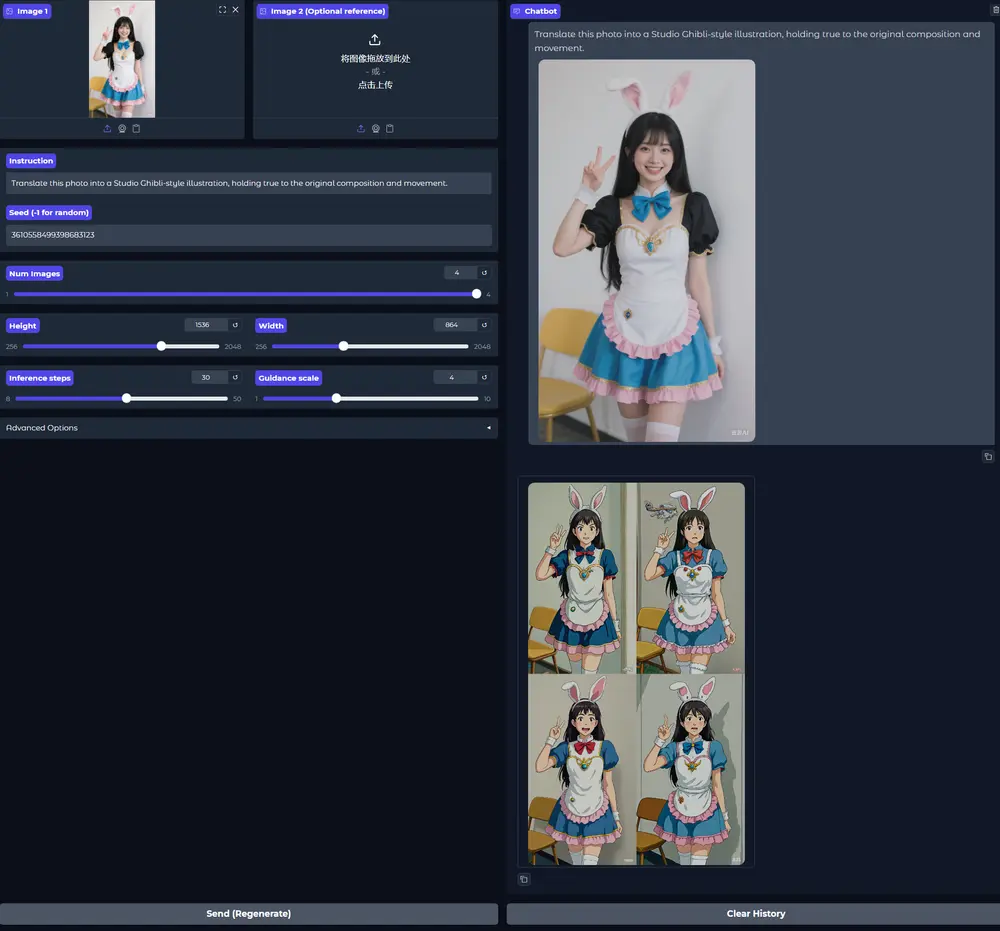Click the Seed input field
This screenshot has width=1000, height=931.
248,235
